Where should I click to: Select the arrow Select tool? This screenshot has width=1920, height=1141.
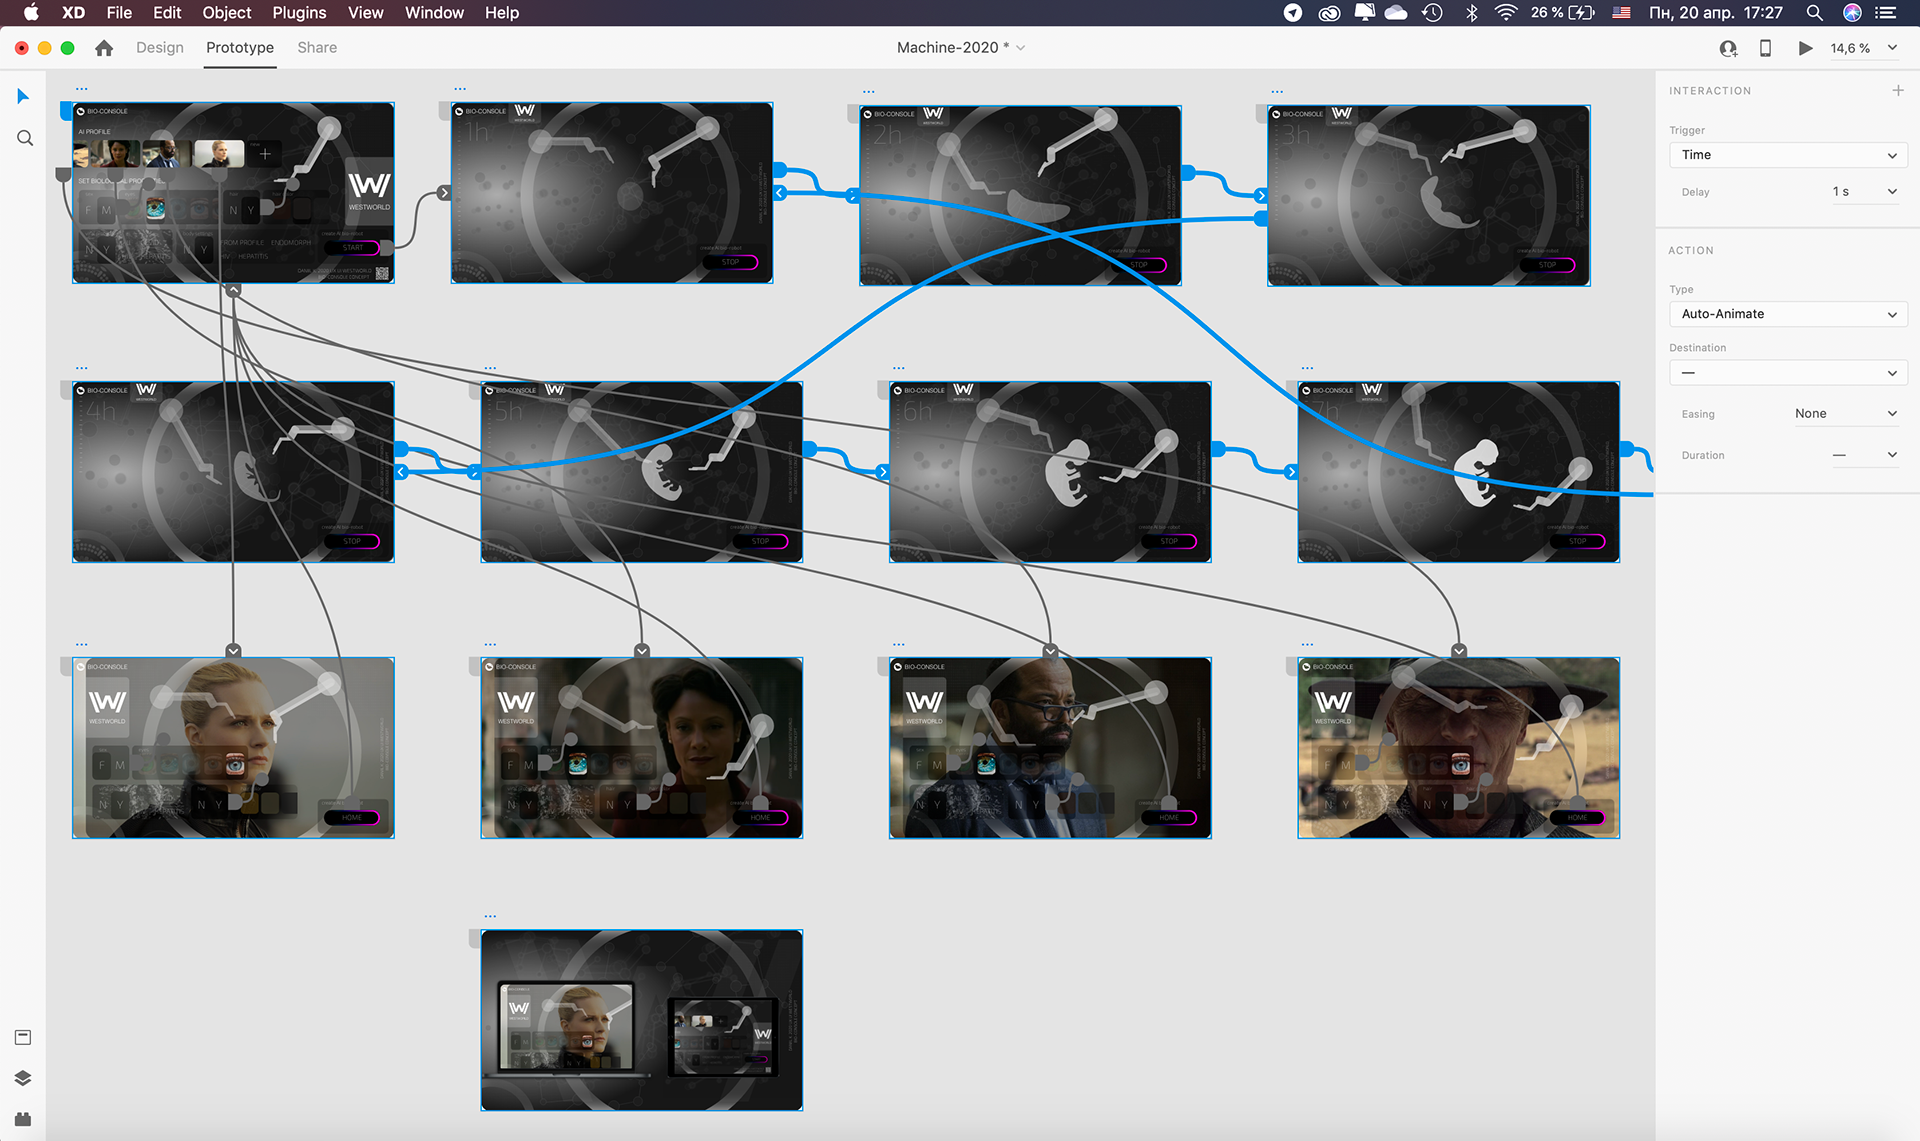point(23,96)
